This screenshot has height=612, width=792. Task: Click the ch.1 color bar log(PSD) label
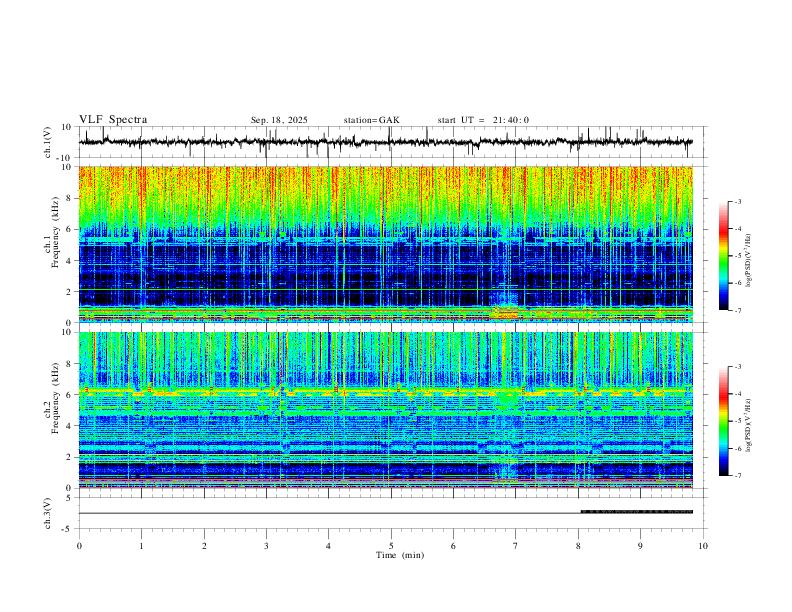pyautogui.click(x=749, y=260)
